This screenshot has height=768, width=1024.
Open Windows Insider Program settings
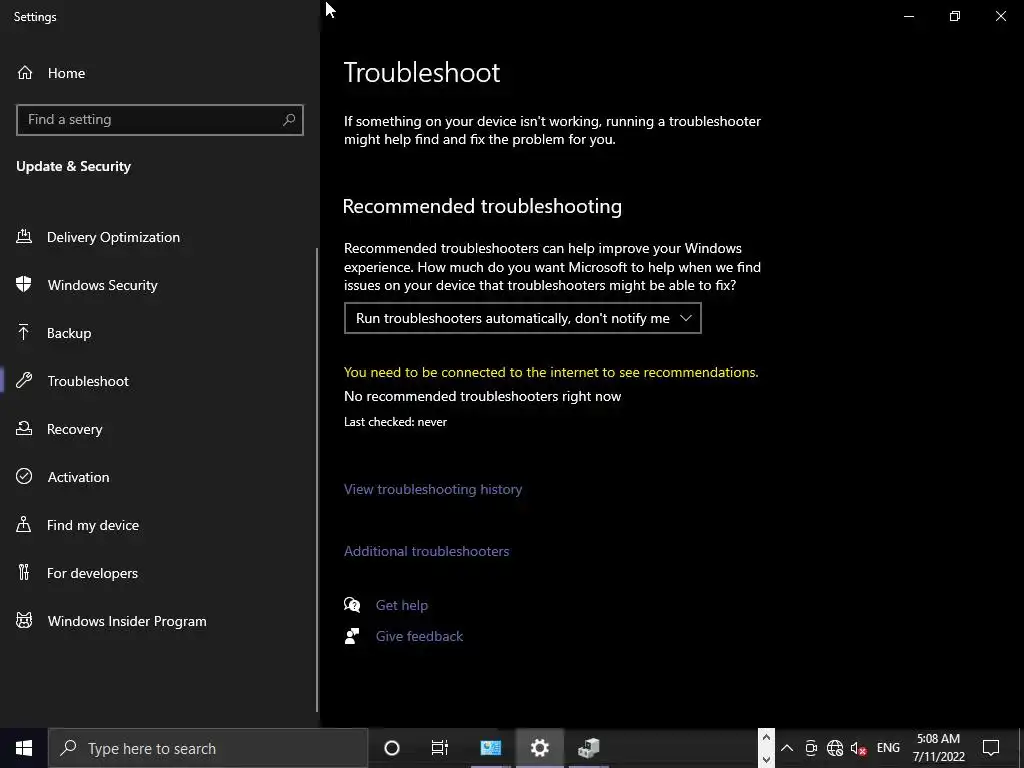click(x=158, y=621)
